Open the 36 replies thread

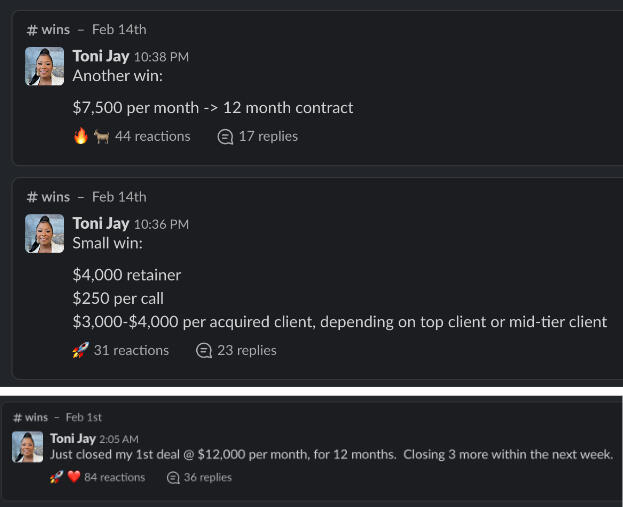[207, 477]
